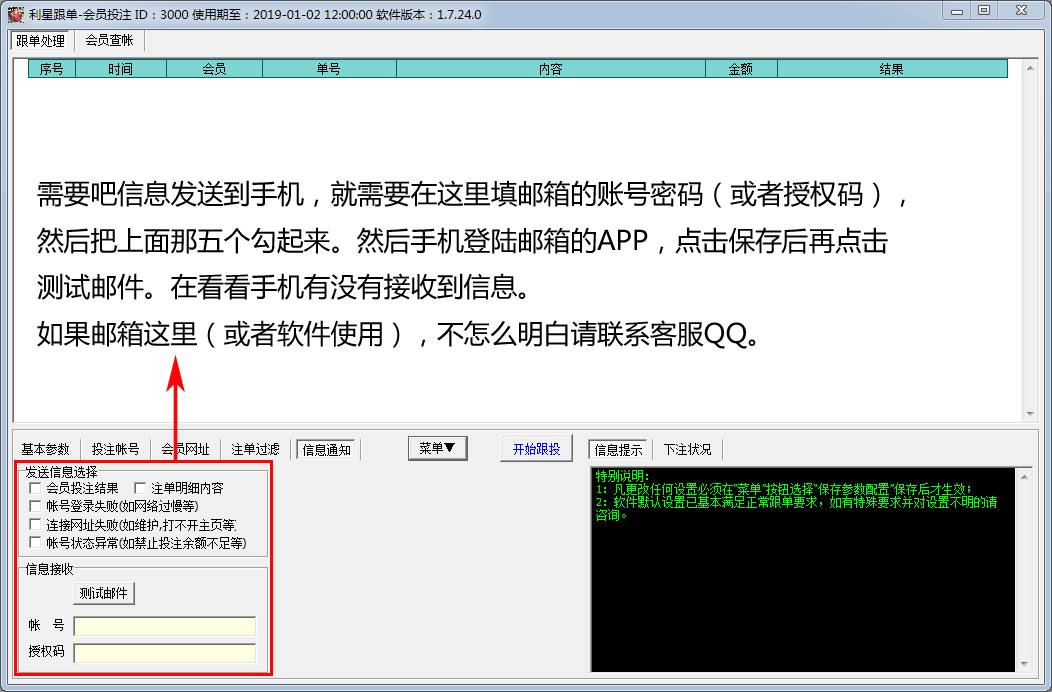Screen dimensions: 1052x692
Task: Enable 连接网址失败 checkbox
Action: (36, 524)
